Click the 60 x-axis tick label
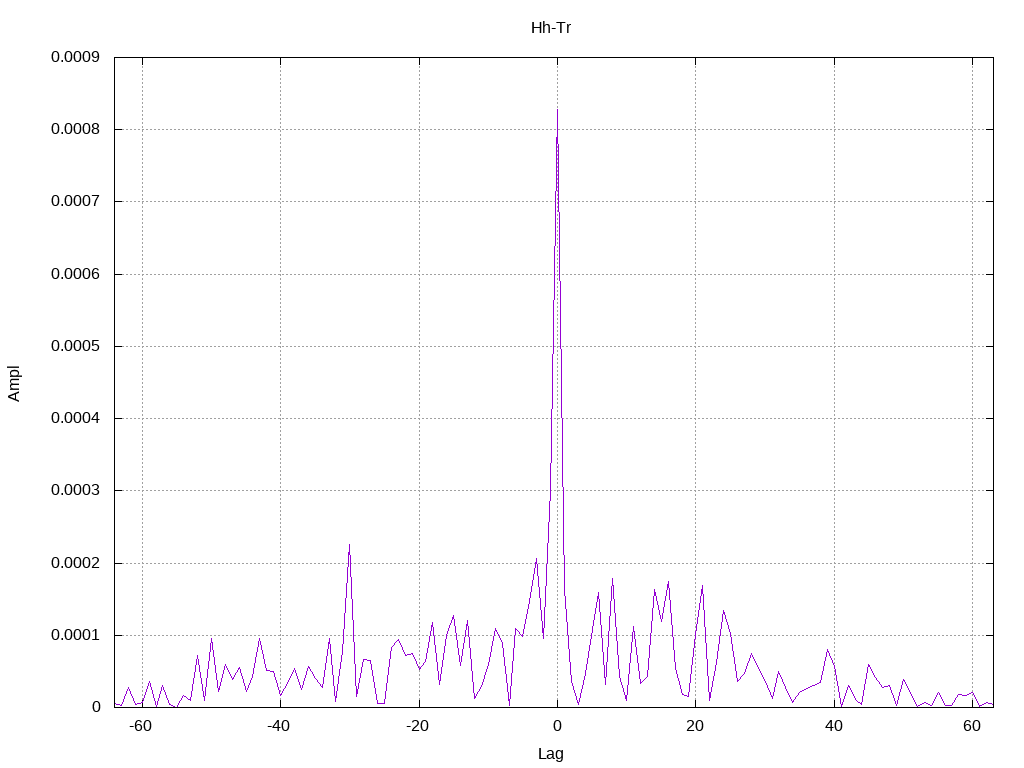The height and width of the screenshot is (768, 1024). [972, 726]
